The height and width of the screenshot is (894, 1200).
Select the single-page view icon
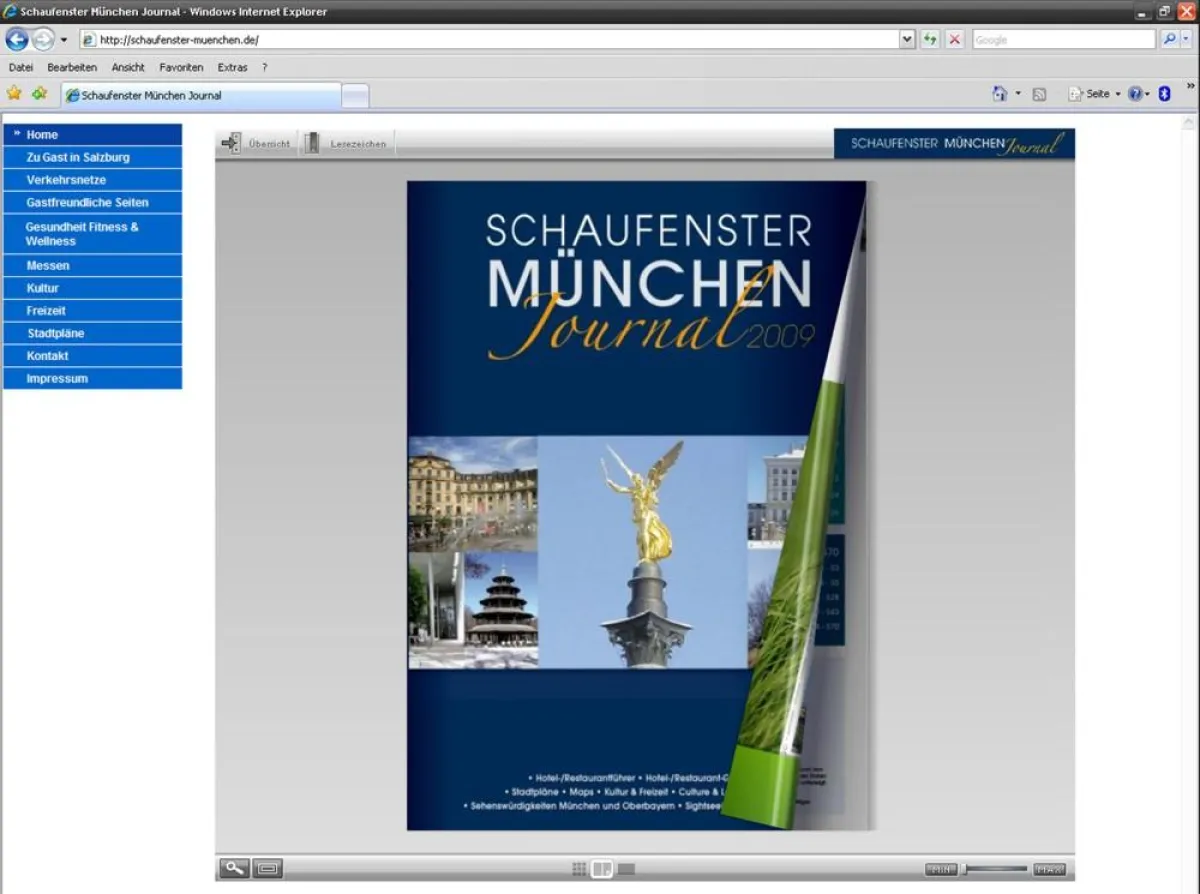625,868
